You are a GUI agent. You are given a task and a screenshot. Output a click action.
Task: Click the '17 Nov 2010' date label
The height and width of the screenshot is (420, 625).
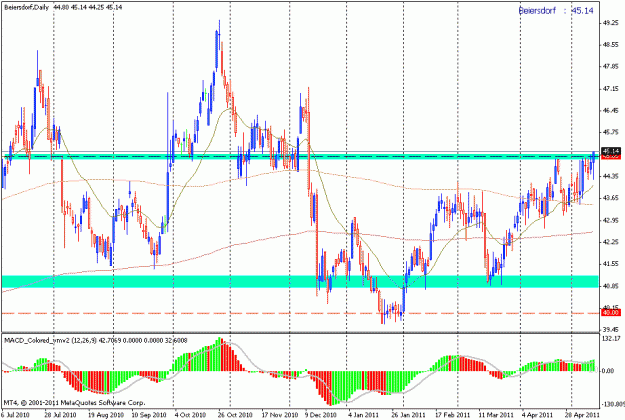(279, 415)
